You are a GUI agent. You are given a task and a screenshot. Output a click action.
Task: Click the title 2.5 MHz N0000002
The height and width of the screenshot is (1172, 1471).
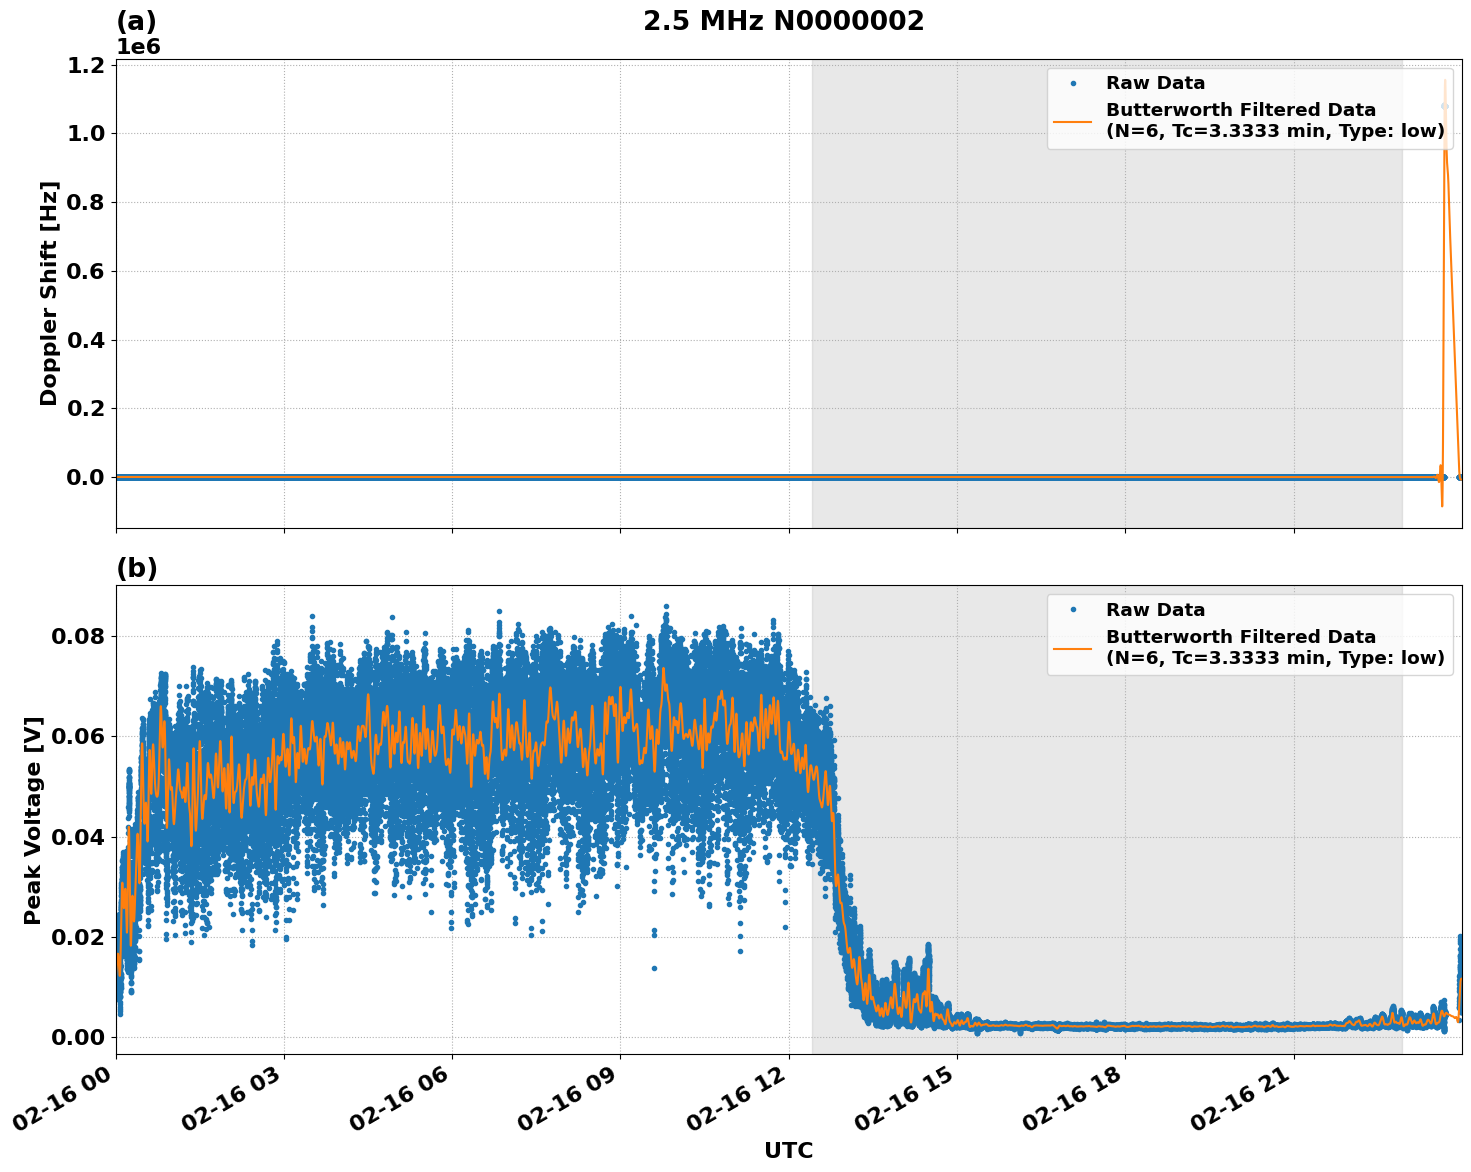[x=783, y=20]
